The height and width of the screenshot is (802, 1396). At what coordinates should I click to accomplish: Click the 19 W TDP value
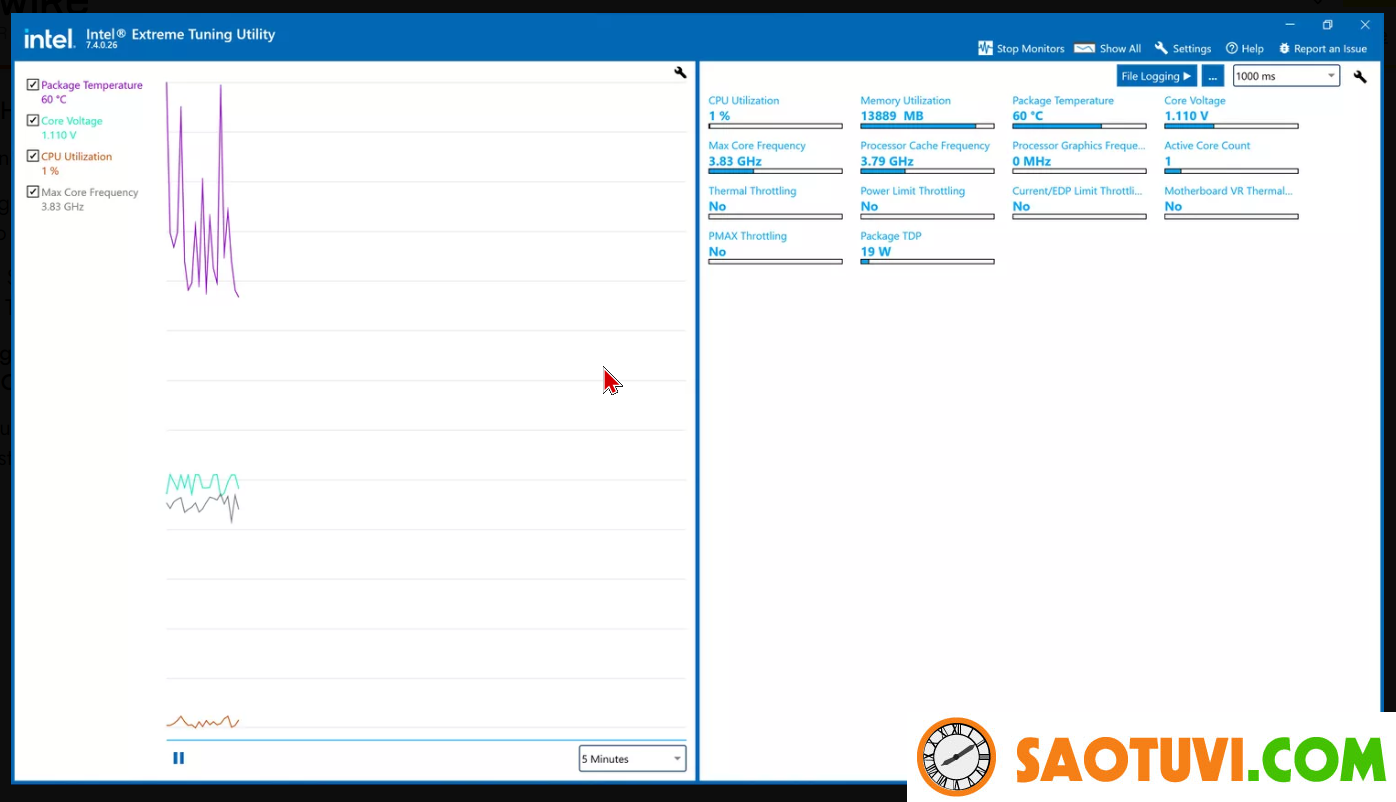point(876,252)
